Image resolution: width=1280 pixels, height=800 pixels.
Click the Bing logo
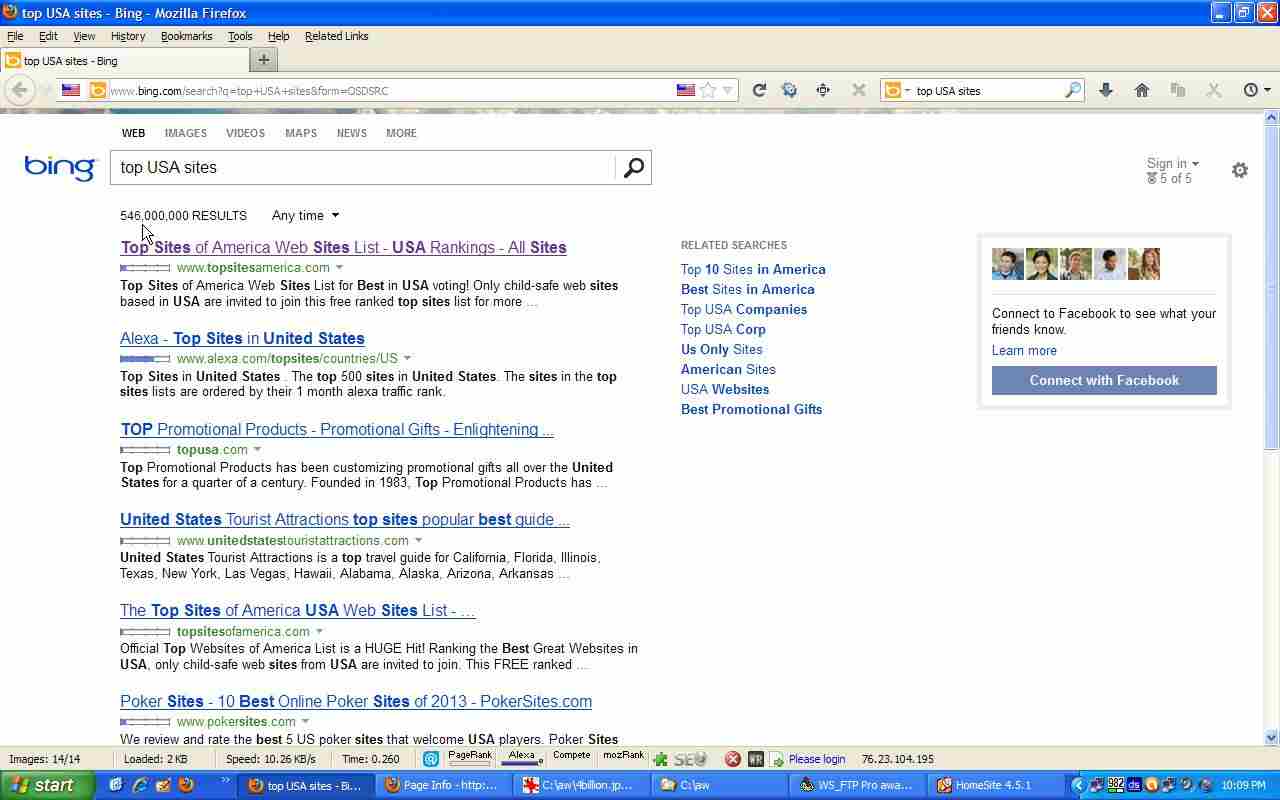pyautogui.click(x=60, y=167)
